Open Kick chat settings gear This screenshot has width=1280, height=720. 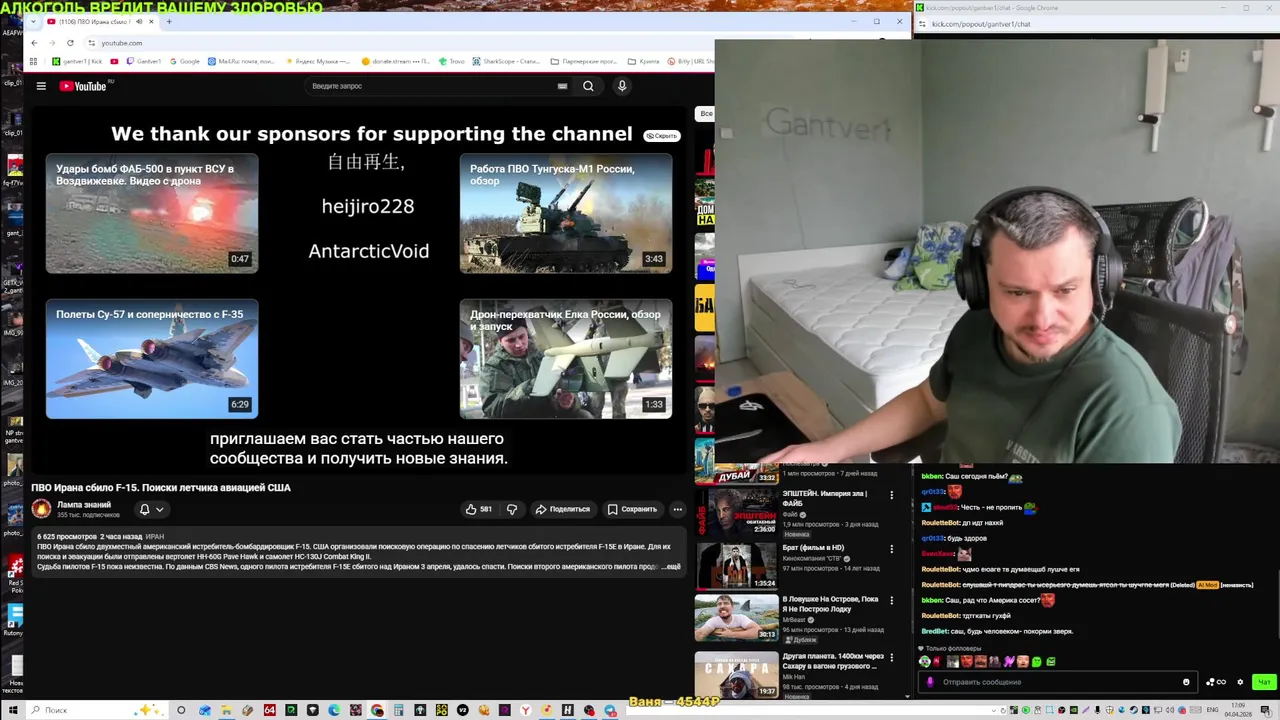[1240, 682]
